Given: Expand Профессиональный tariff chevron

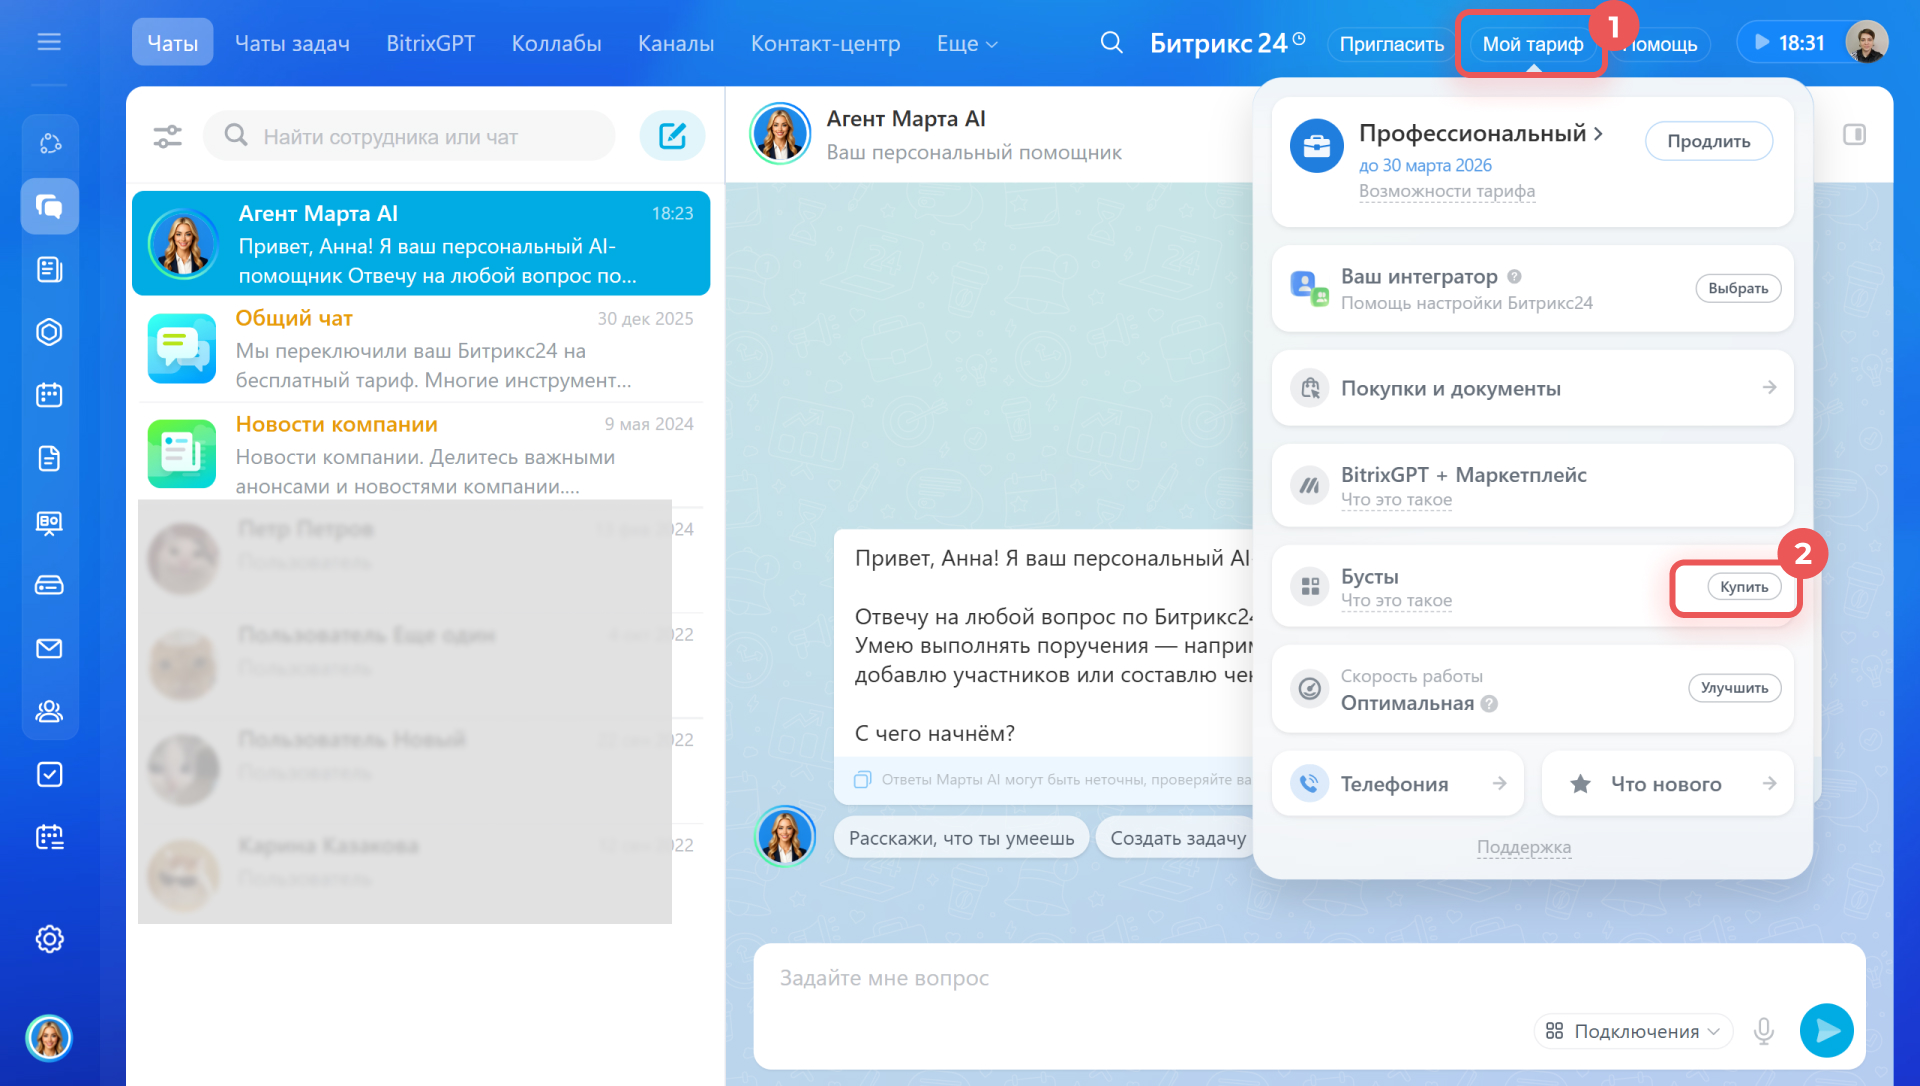Looking at the screenshot, I should coord(1598,133).
